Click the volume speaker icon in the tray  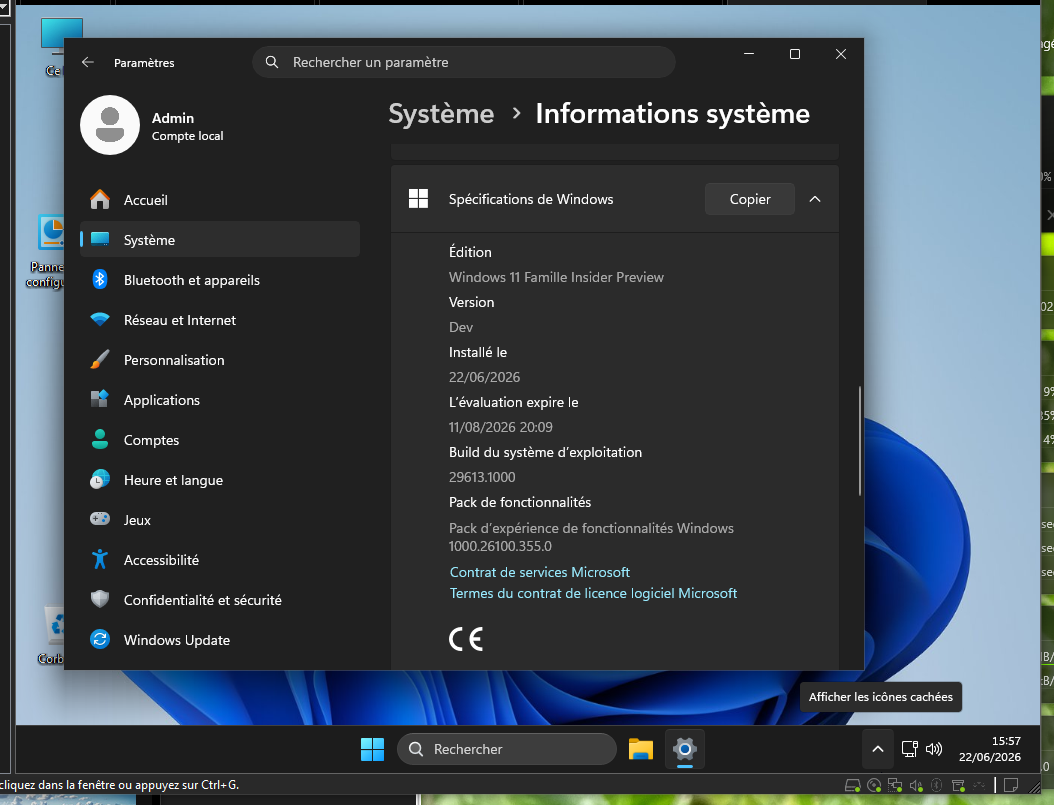click(934, 749)
